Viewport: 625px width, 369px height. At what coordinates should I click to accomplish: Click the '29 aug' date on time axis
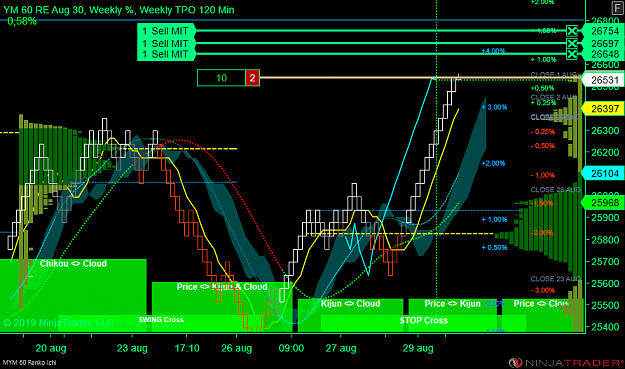(418, 348)
